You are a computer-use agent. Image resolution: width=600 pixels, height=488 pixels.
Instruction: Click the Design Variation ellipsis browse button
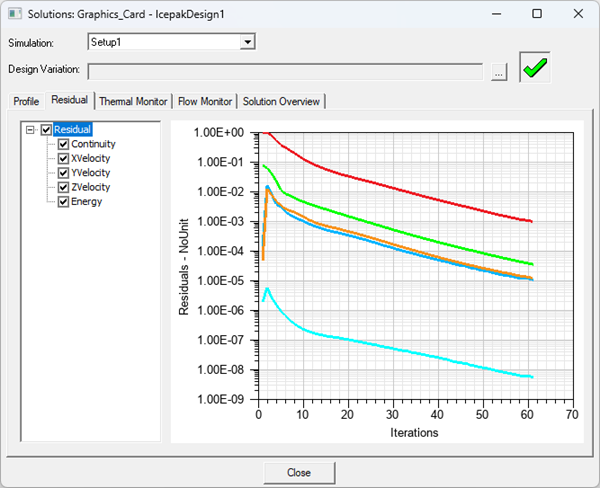[x=500, y=71]
